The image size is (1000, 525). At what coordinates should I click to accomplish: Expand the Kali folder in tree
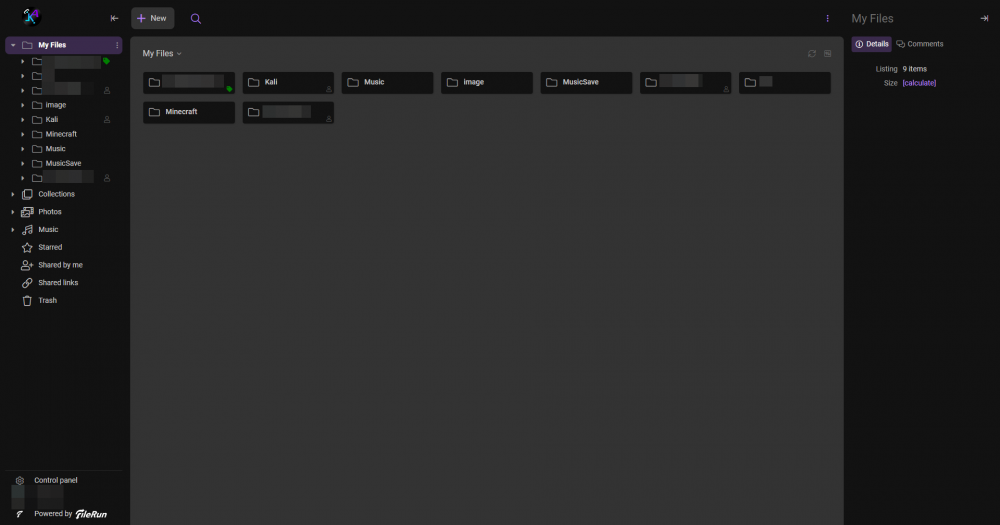coord(22,120)
